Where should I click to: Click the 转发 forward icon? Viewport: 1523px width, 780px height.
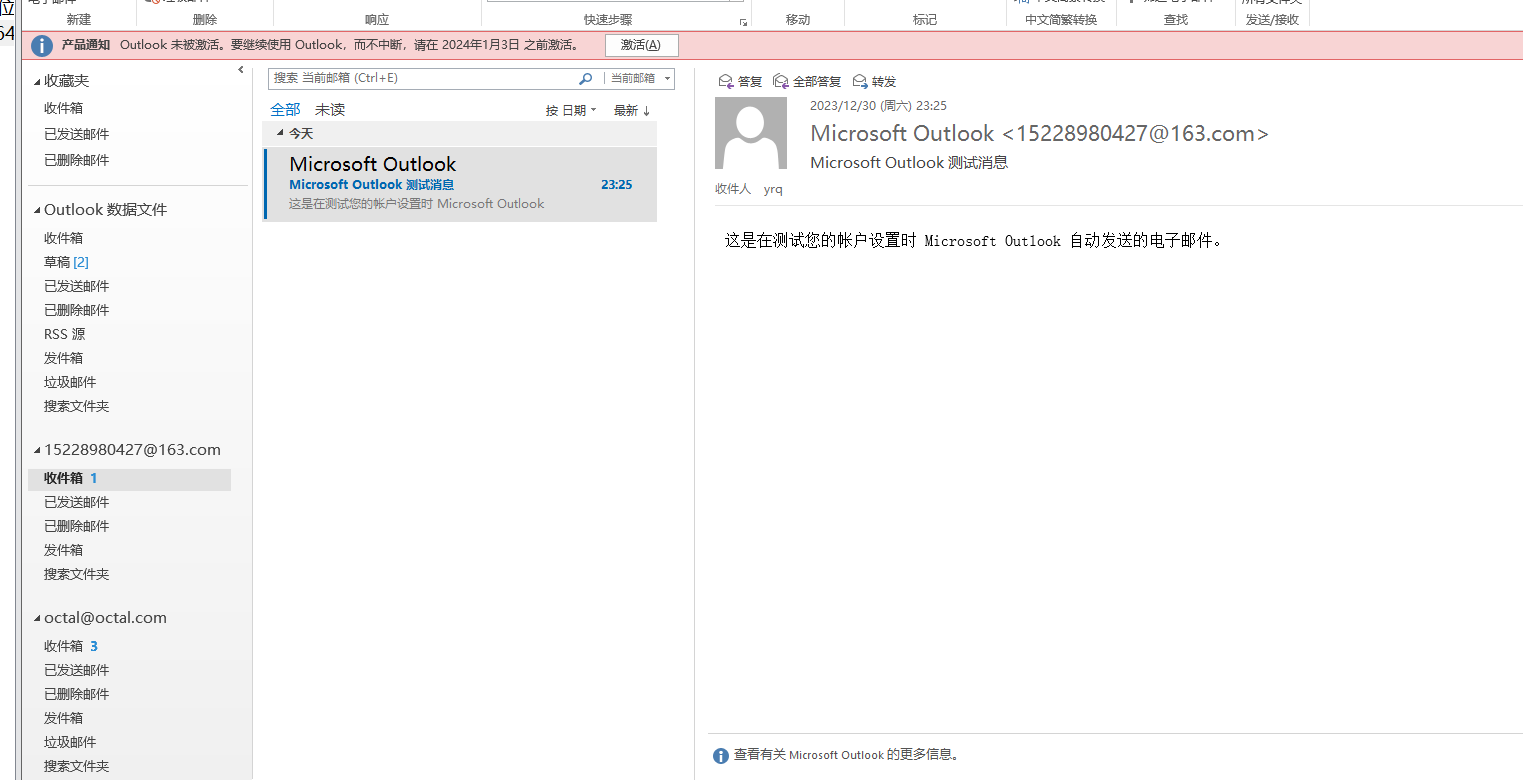click(x=860, y=81)
